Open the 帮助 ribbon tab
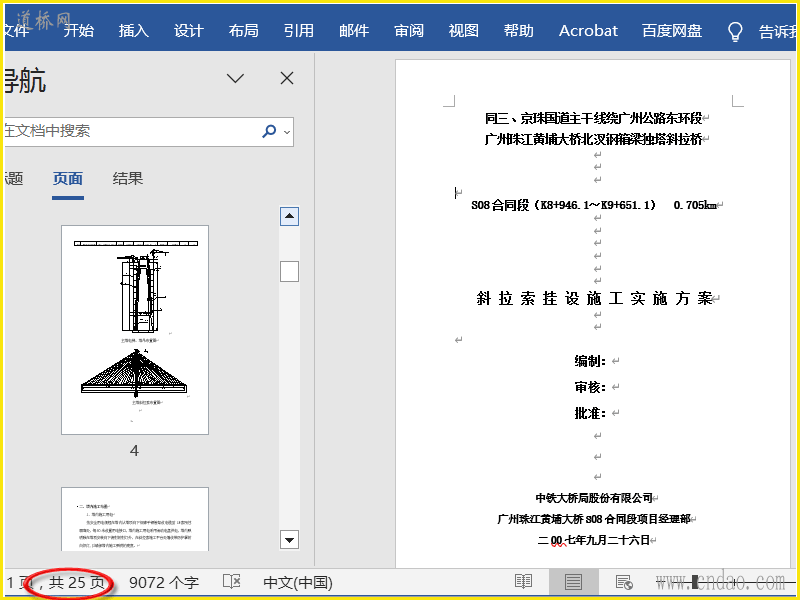This screenshot has width=800, height=600. pos(518,31)
